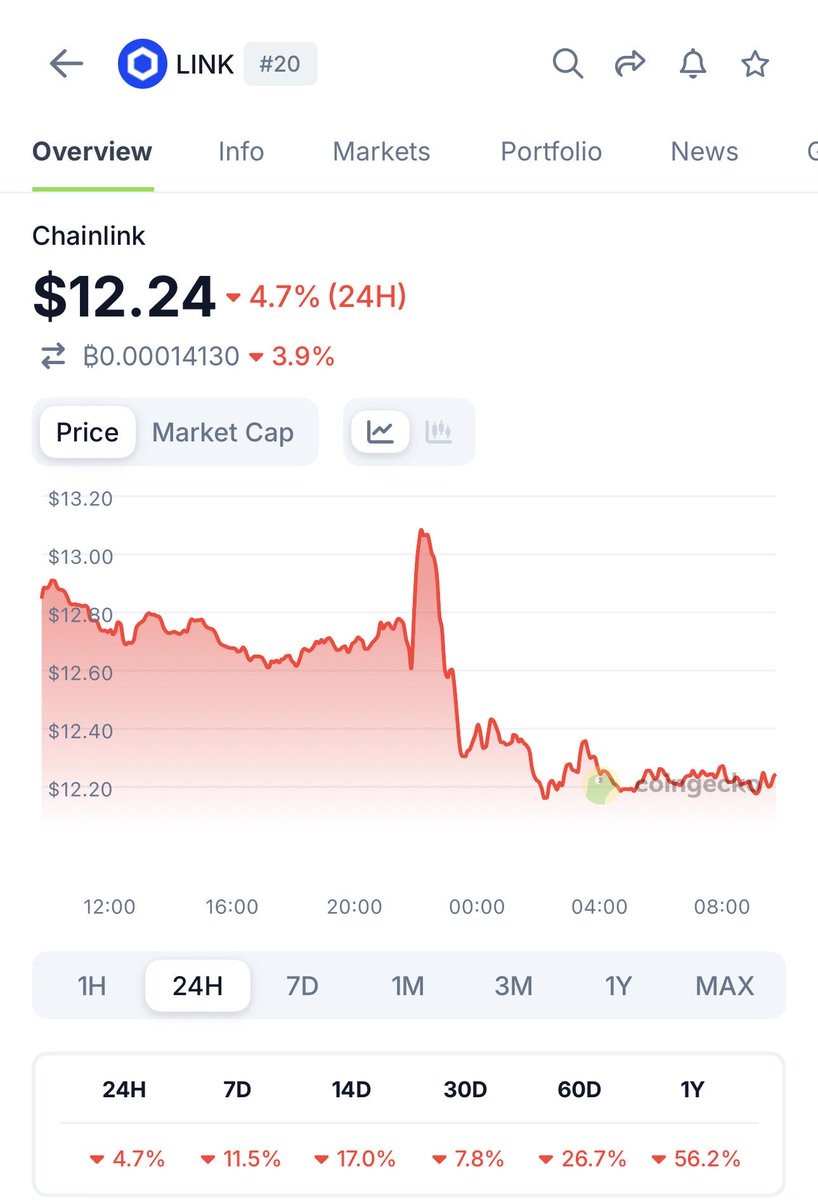Tap the share arrow icon
The height and width of the screenshot is (1200, 818).
(630, 65)
